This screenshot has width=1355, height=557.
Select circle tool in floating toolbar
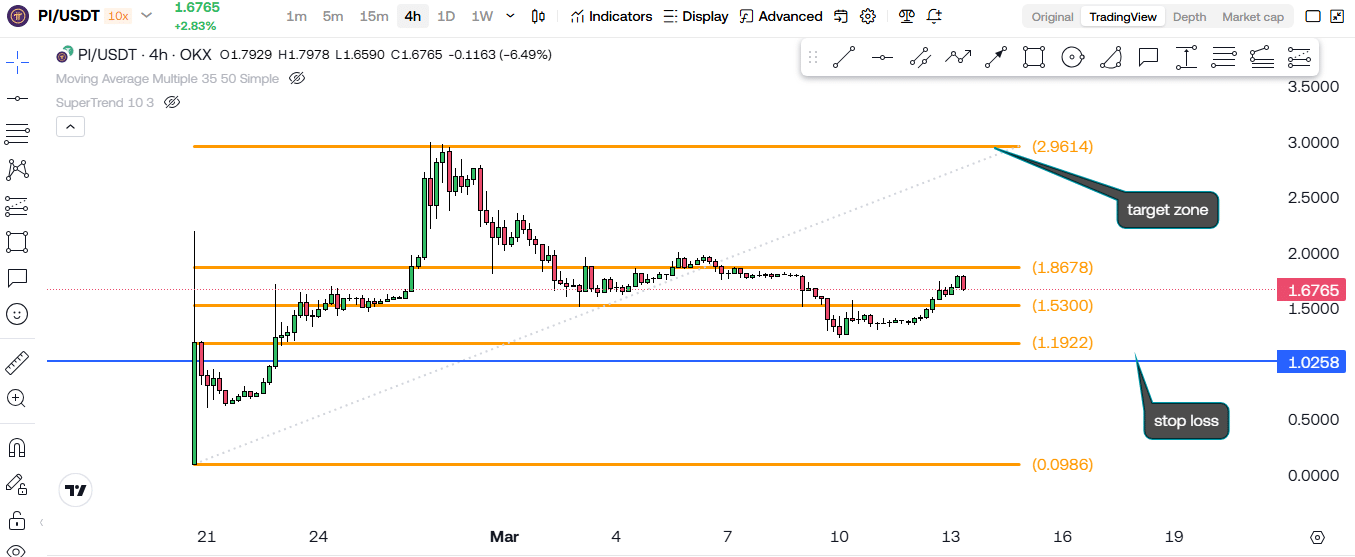pos(1072,58)
